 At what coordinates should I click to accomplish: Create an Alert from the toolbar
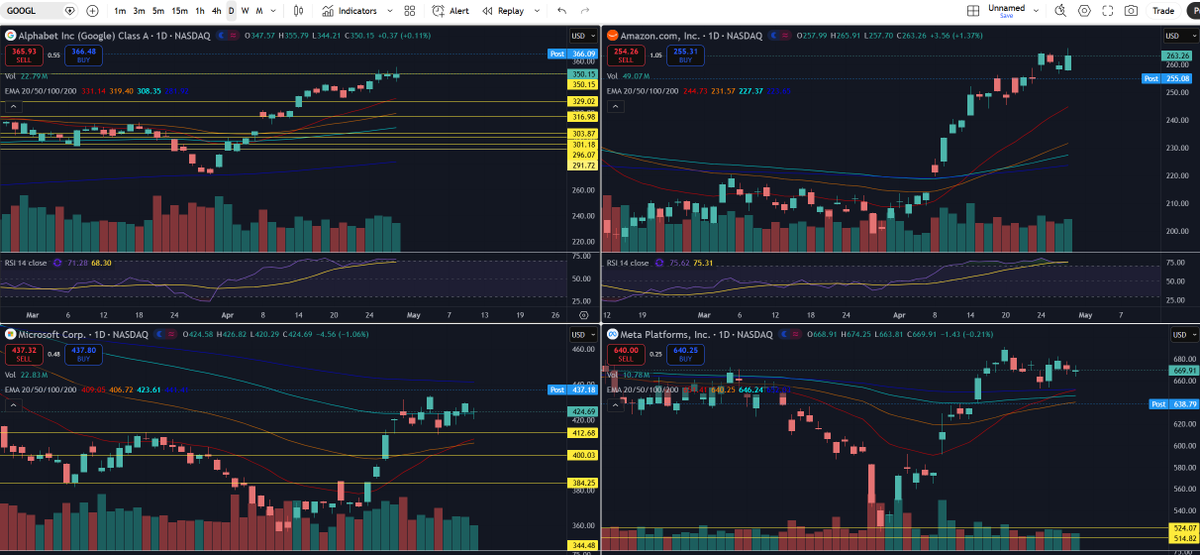tap(451, 10)
